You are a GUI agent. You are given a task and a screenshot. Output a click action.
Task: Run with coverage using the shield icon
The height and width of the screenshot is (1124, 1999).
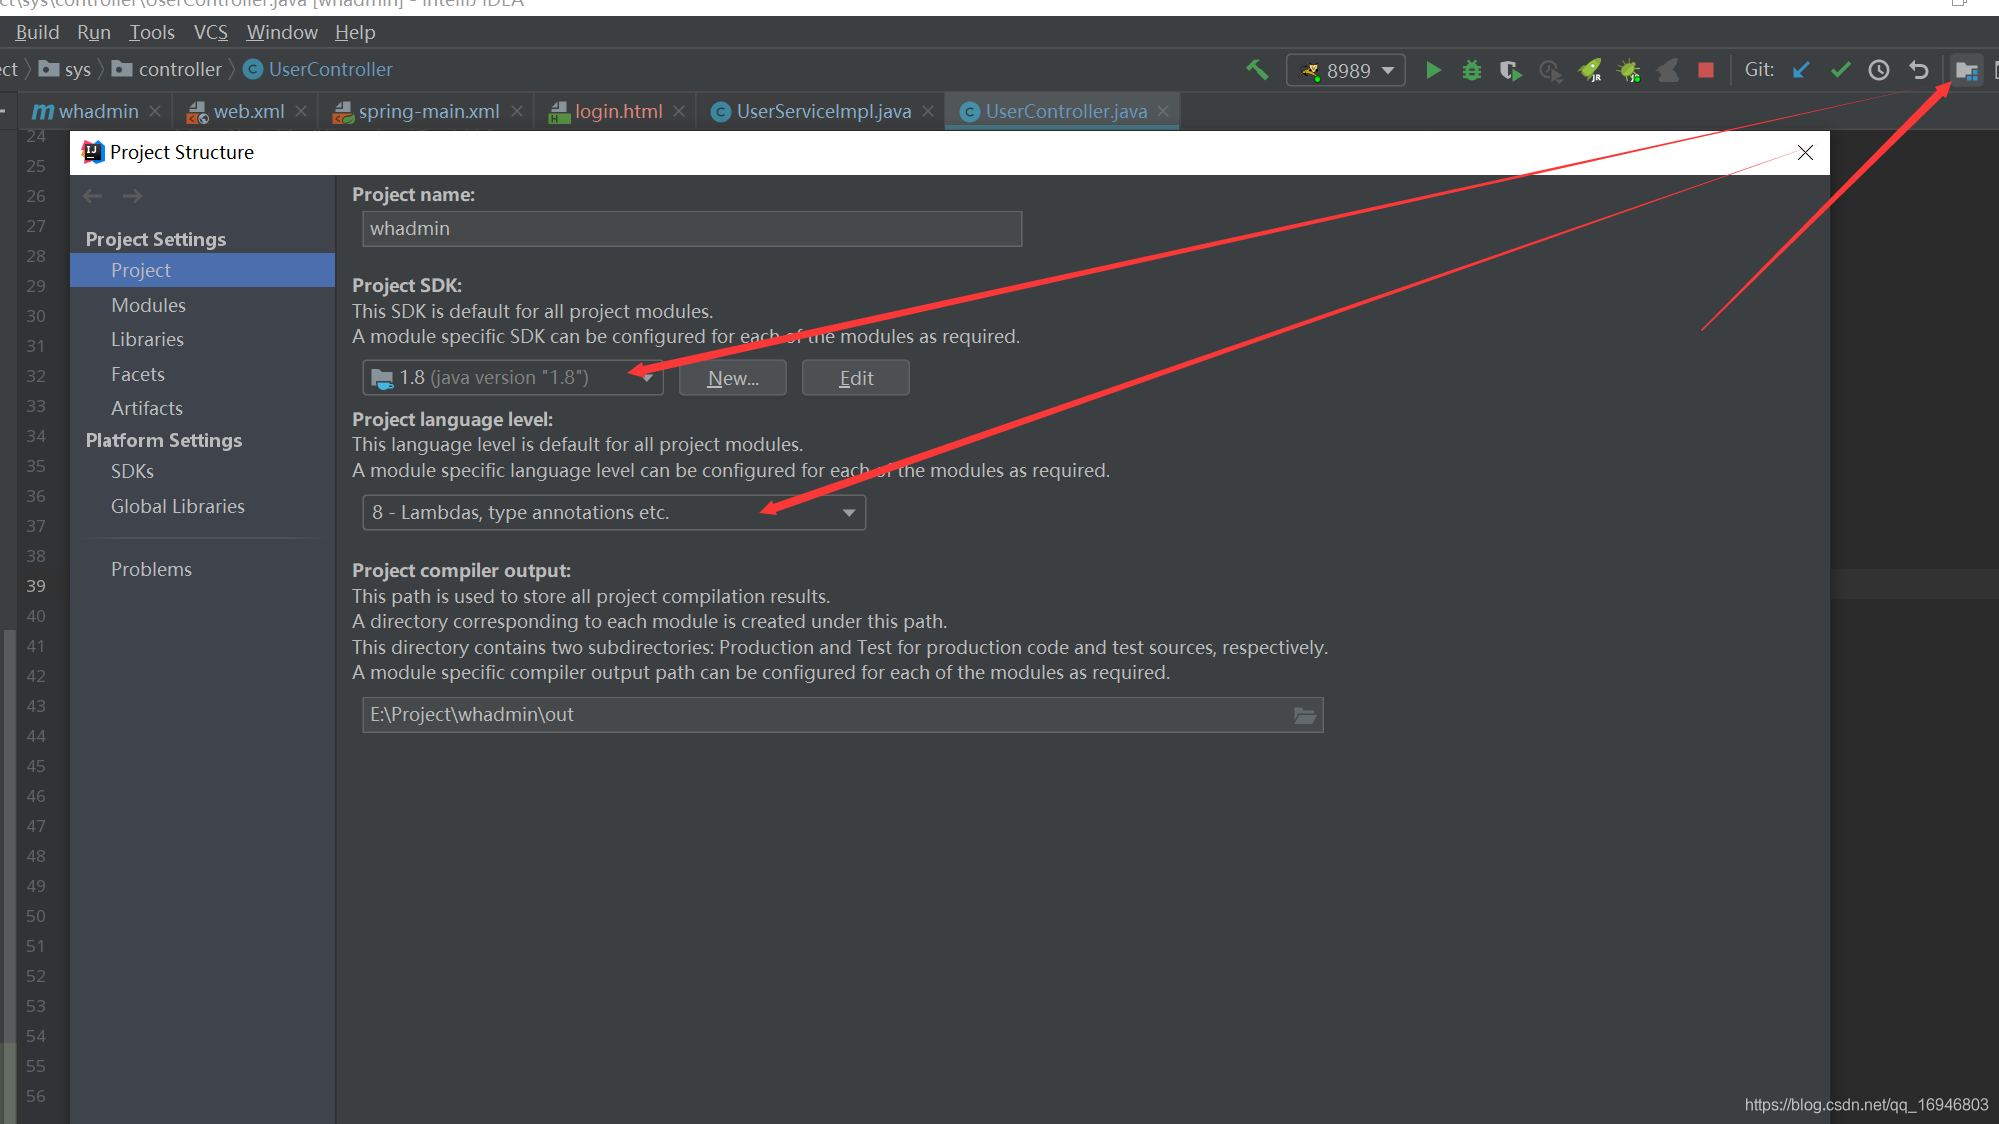pyautogui.click(x=1510, y=70)
